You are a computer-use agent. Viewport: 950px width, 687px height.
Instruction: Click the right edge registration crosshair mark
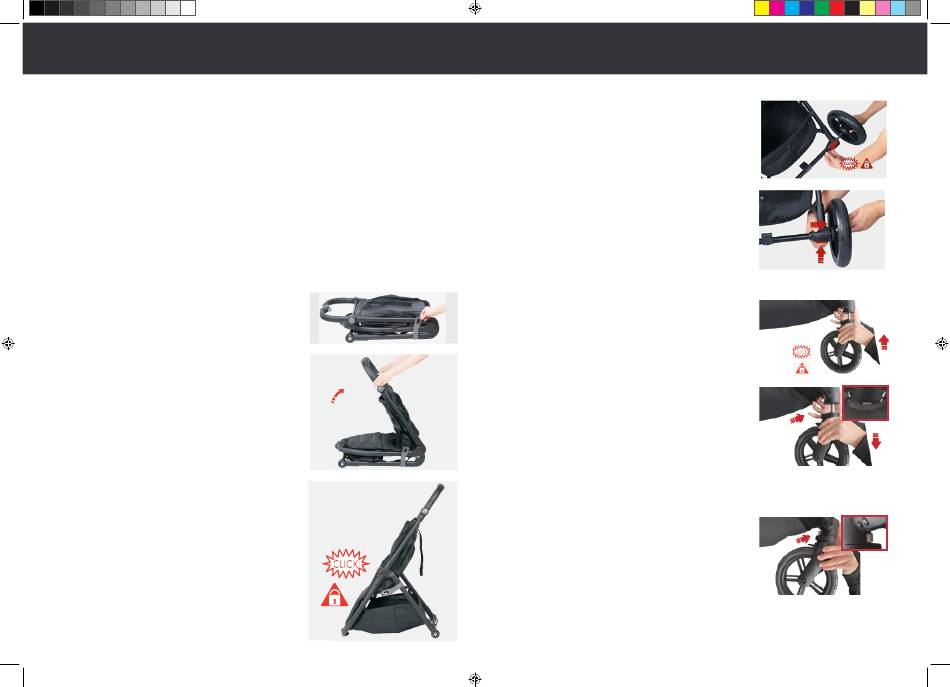click(x=942, y=344)
